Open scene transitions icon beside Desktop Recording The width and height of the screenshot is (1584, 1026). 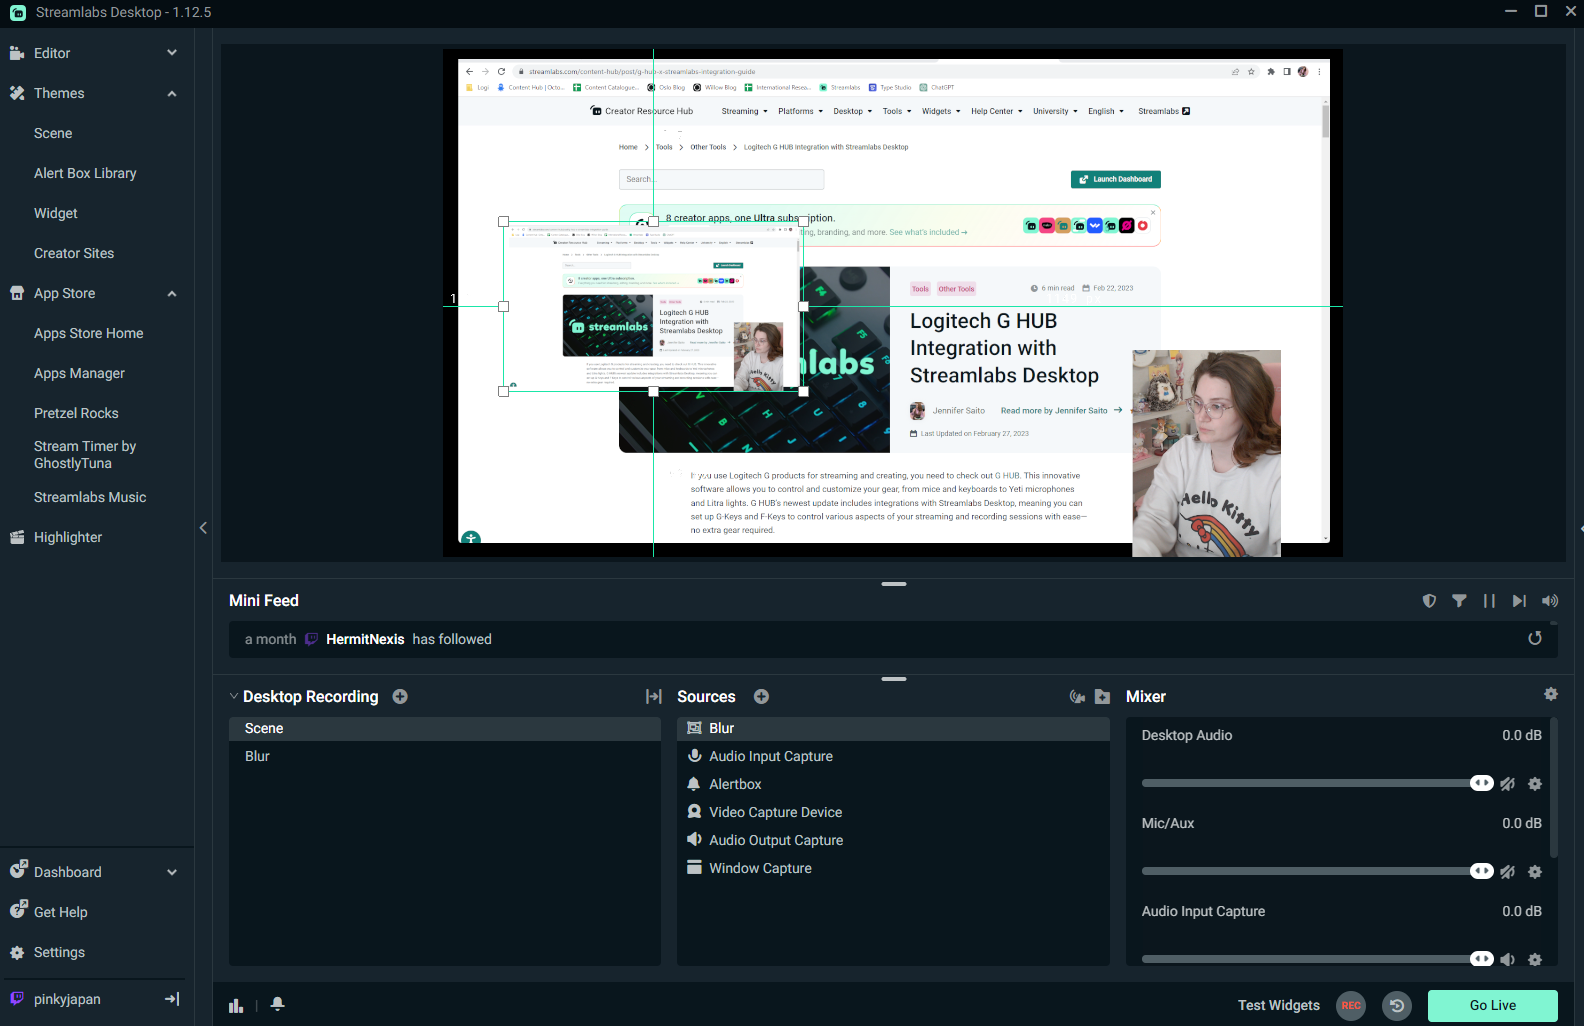click(x=654, y=697)
